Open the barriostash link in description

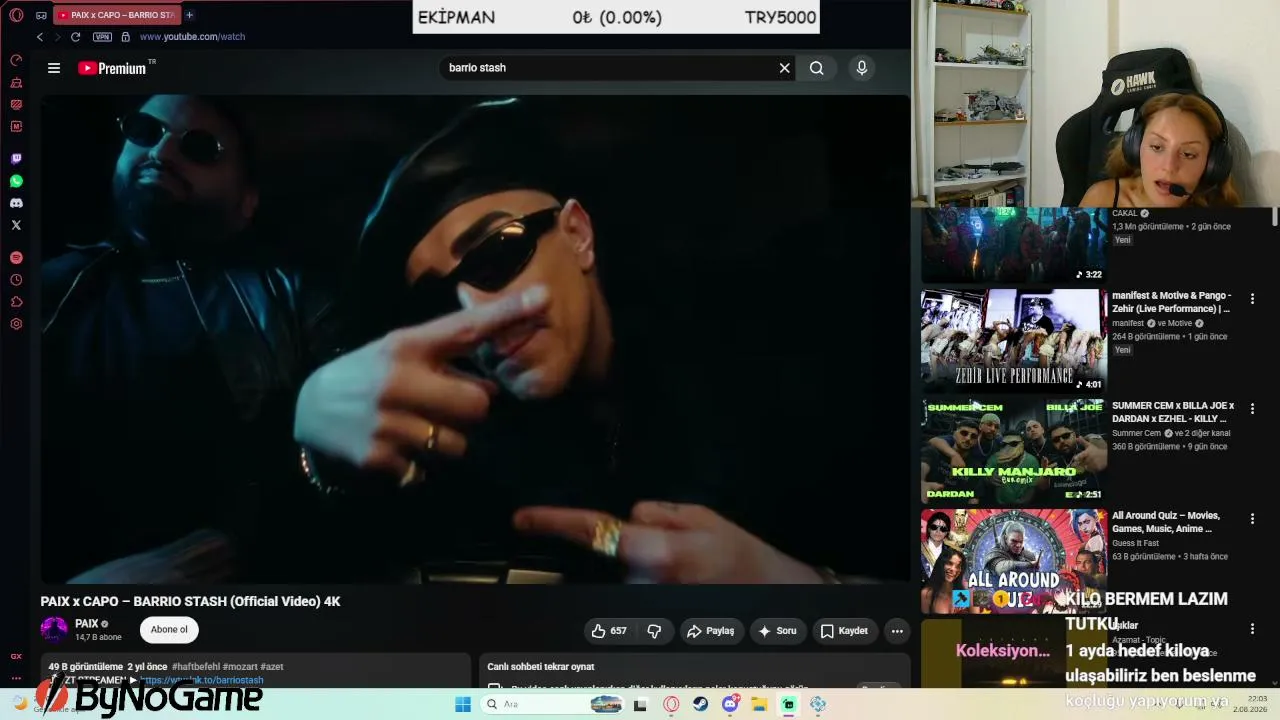202,680
